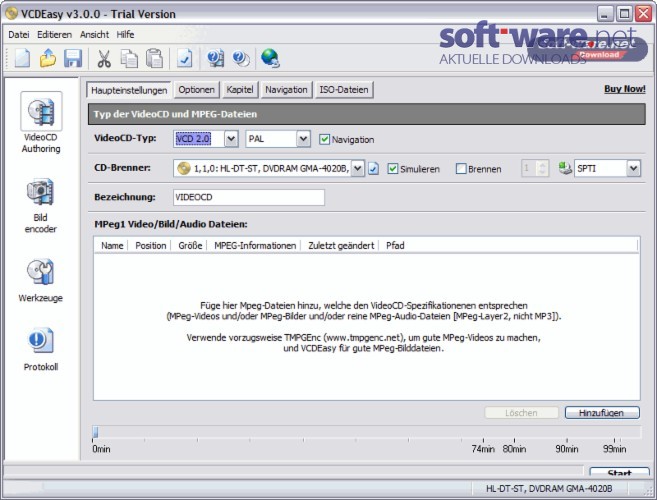Click the question mark help icon
The height and width of the screenshot is (500, 657).
click(x=241, y=58)
